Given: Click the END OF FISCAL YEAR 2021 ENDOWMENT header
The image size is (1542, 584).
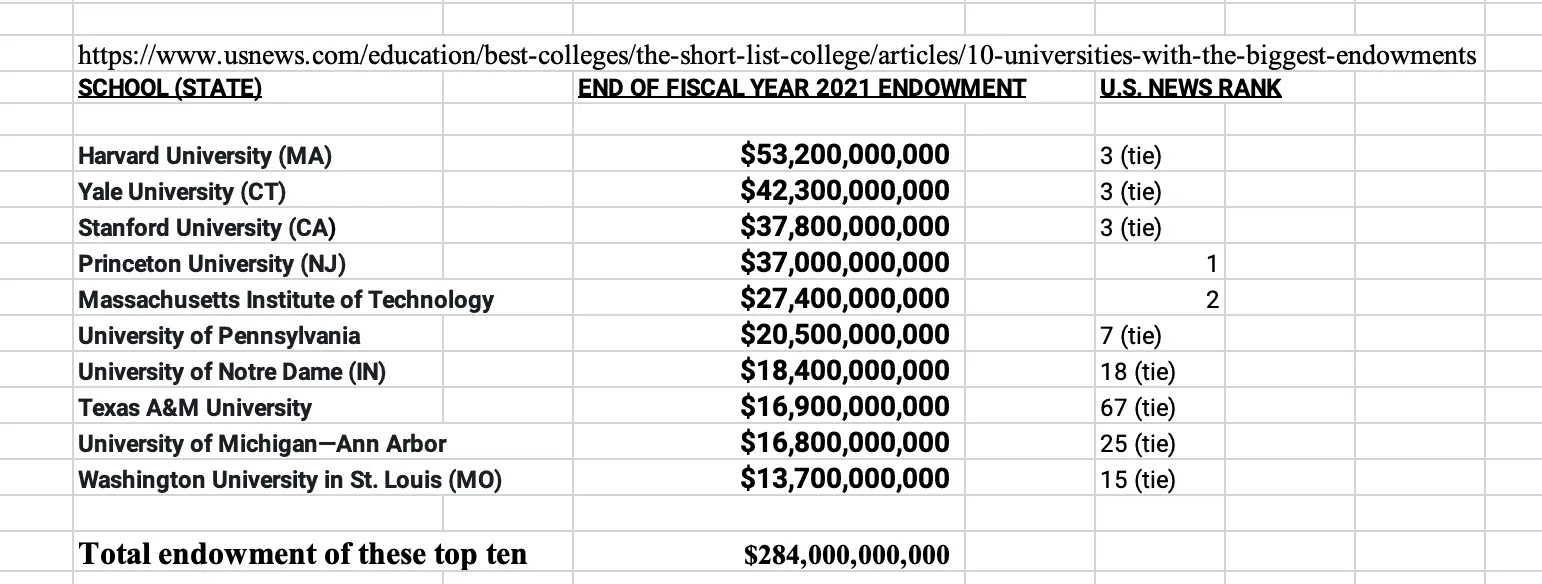Looking at the screenshot, I should 801,88.
